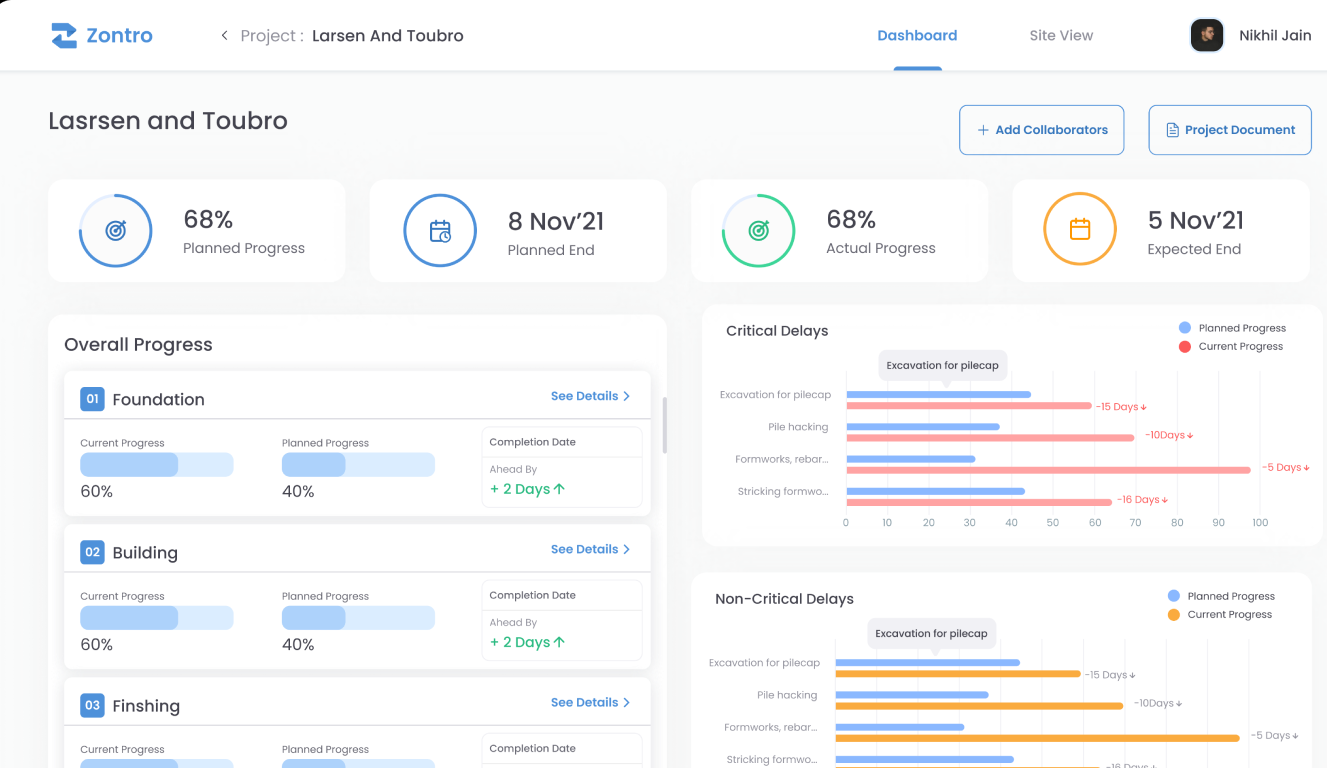The image size is (1327, 771).
Task: Click green up arrow in Building completion
Action: coord(559,642)
